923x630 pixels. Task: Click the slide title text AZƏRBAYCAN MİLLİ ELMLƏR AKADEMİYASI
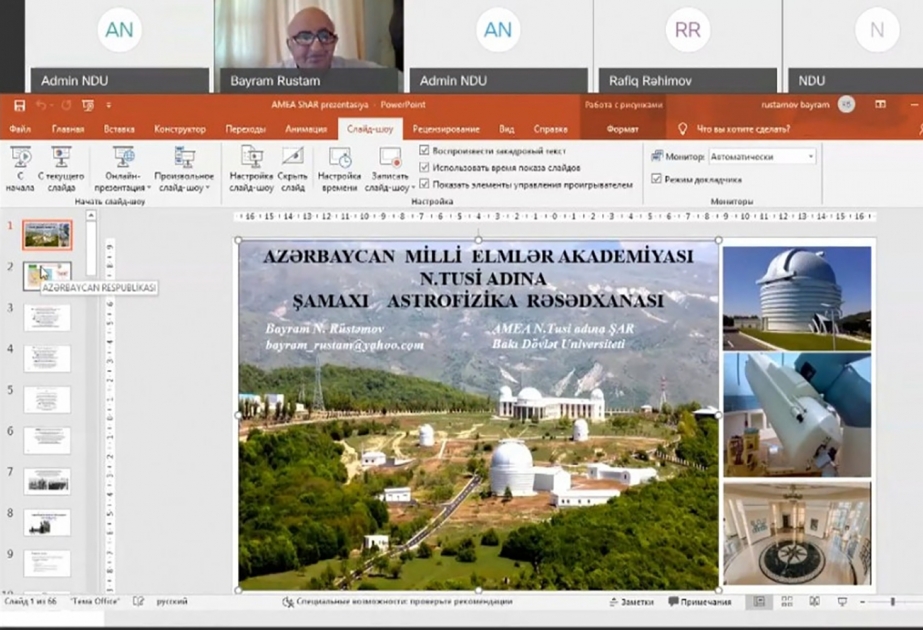tap(479, 256)
